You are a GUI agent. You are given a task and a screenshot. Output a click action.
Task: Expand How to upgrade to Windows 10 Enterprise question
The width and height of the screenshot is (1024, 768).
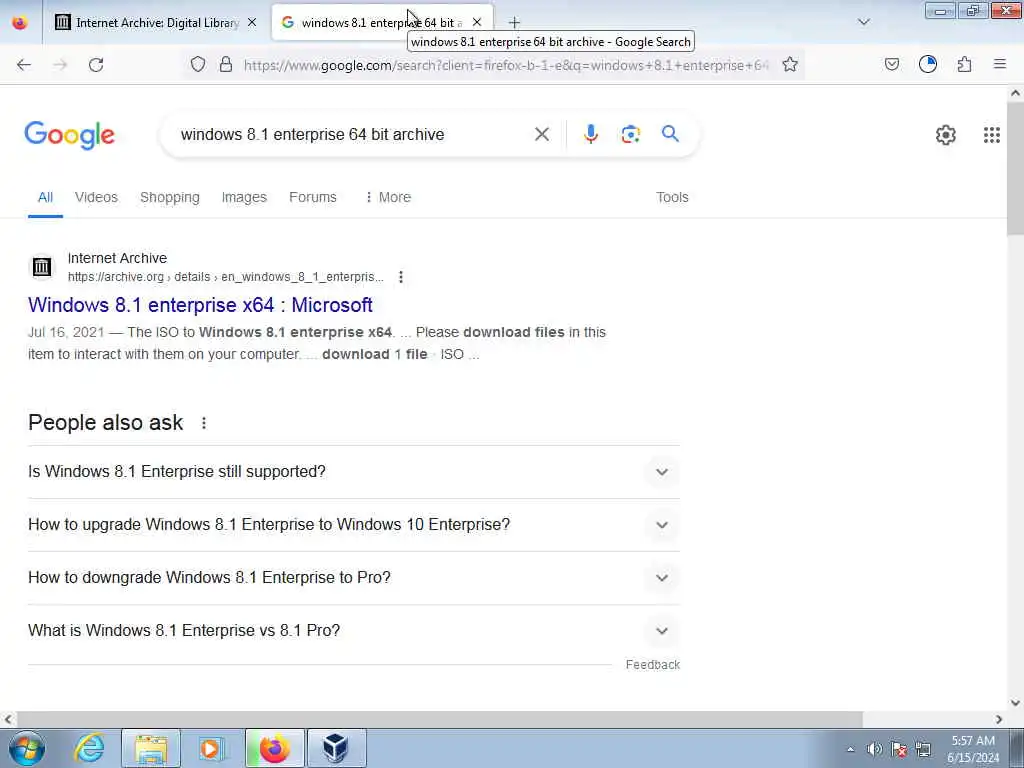pyautogui.click(x=354, y=524)
